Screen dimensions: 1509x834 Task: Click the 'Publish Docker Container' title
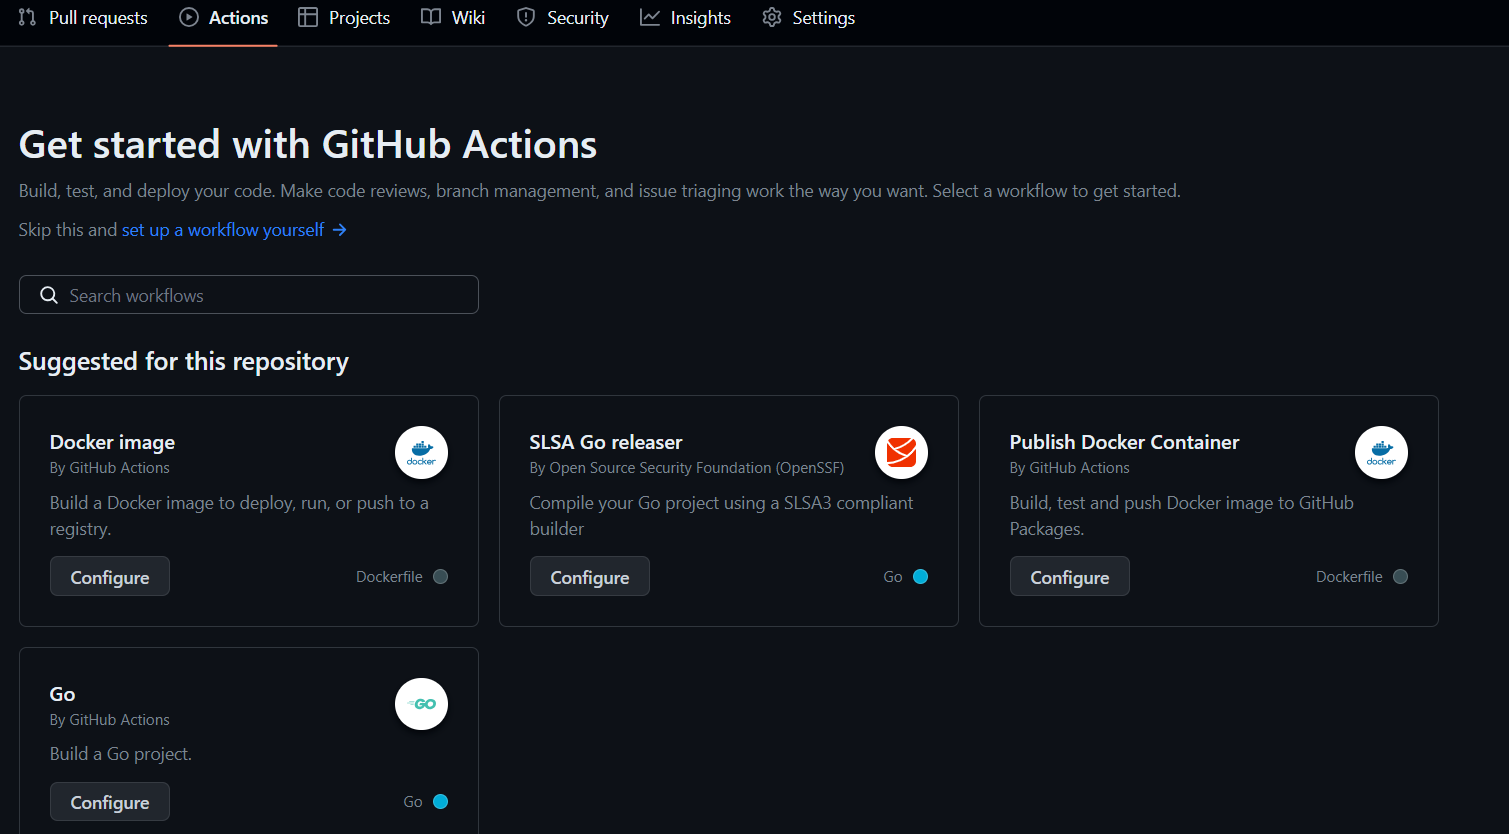1124,442
